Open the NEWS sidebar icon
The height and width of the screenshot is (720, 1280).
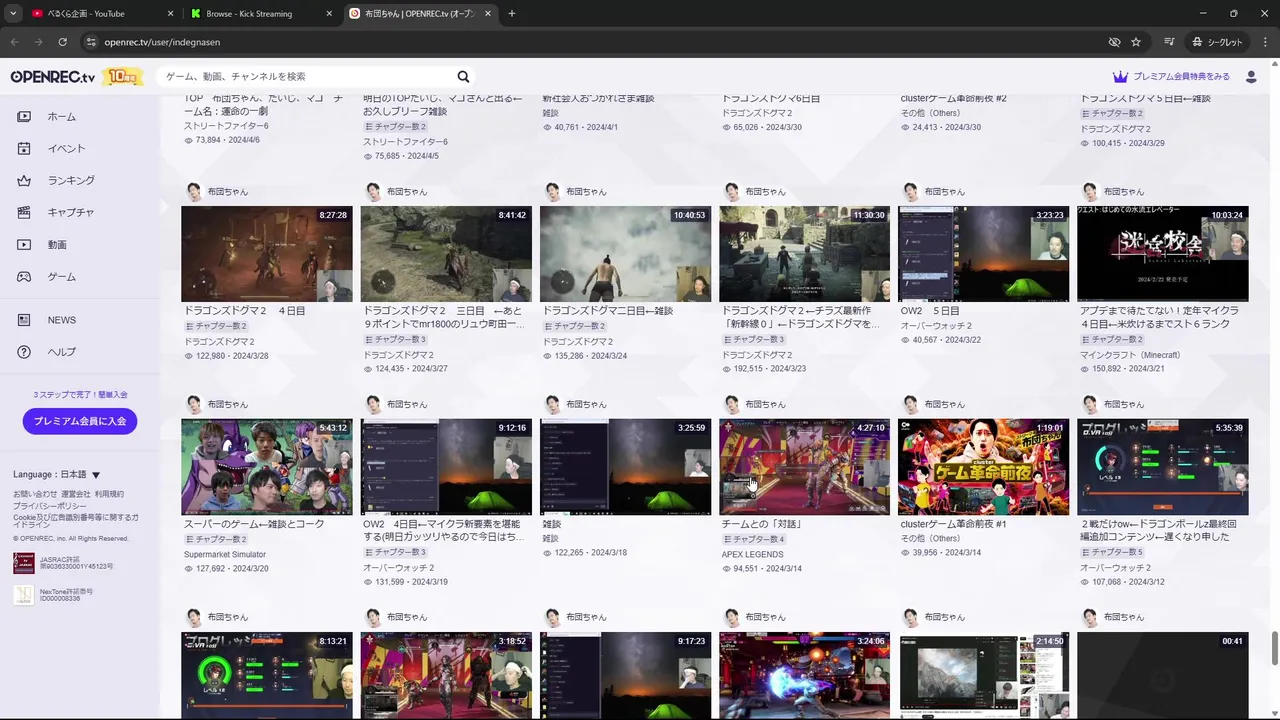25,320
